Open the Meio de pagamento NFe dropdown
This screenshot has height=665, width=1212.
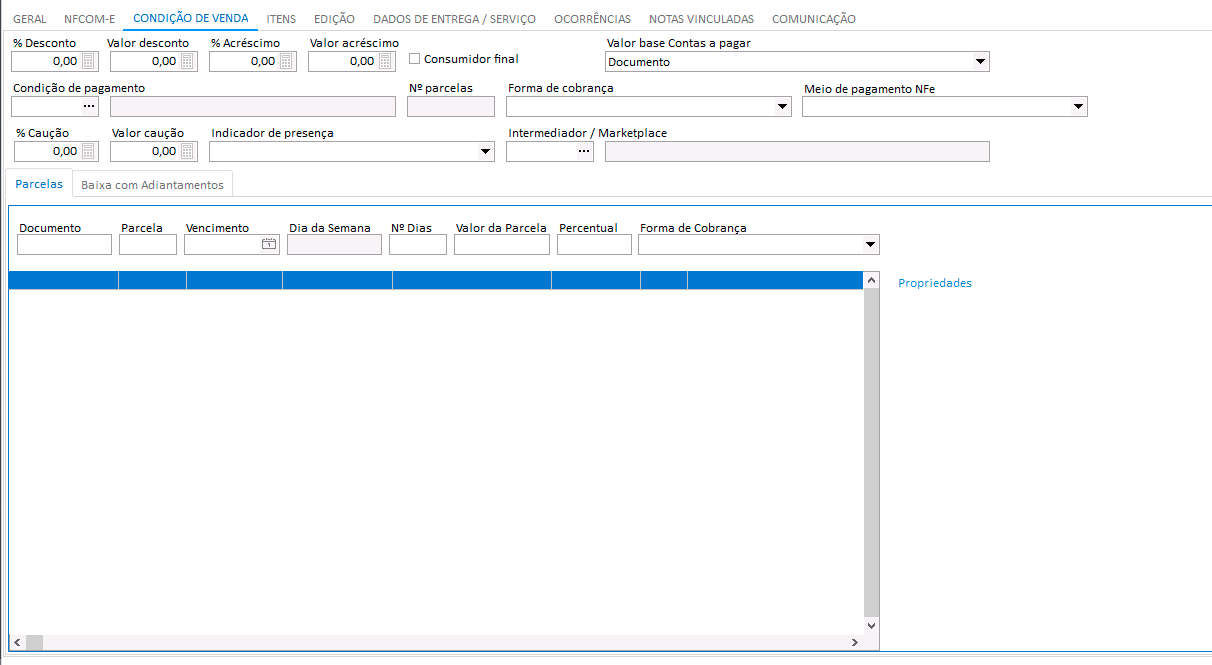1077,107
